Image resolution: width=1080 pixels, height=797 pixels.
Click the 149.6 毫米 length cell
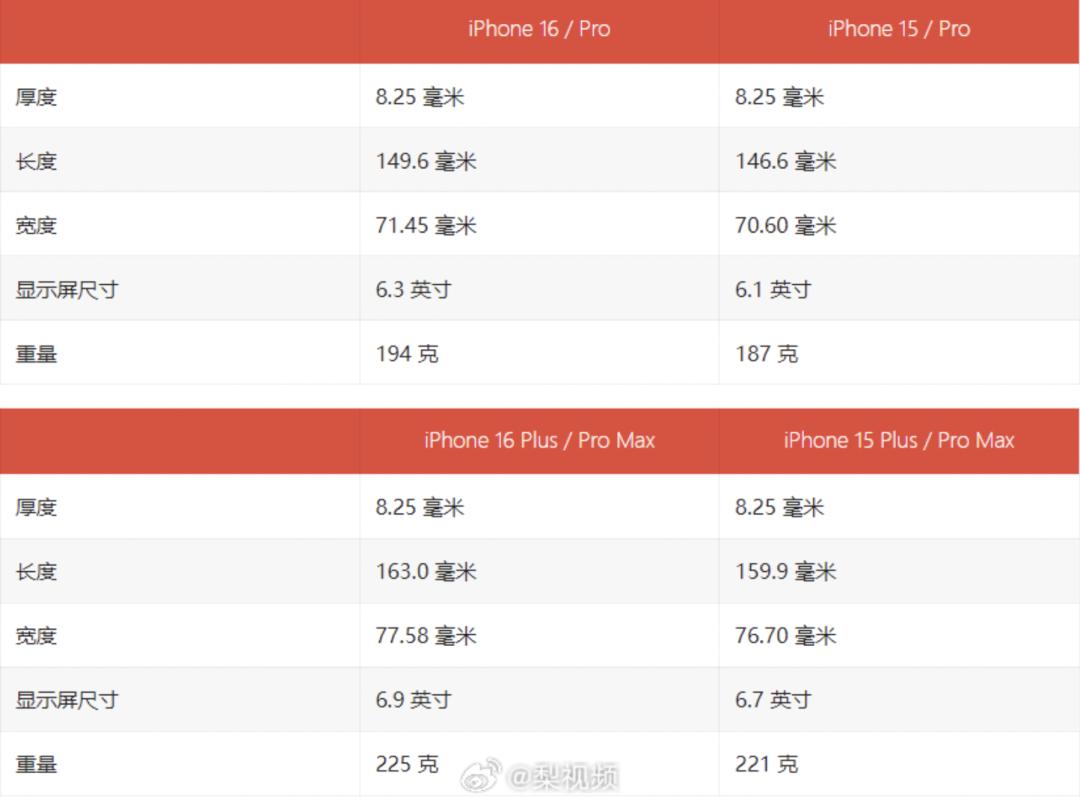tap(426, 161)
